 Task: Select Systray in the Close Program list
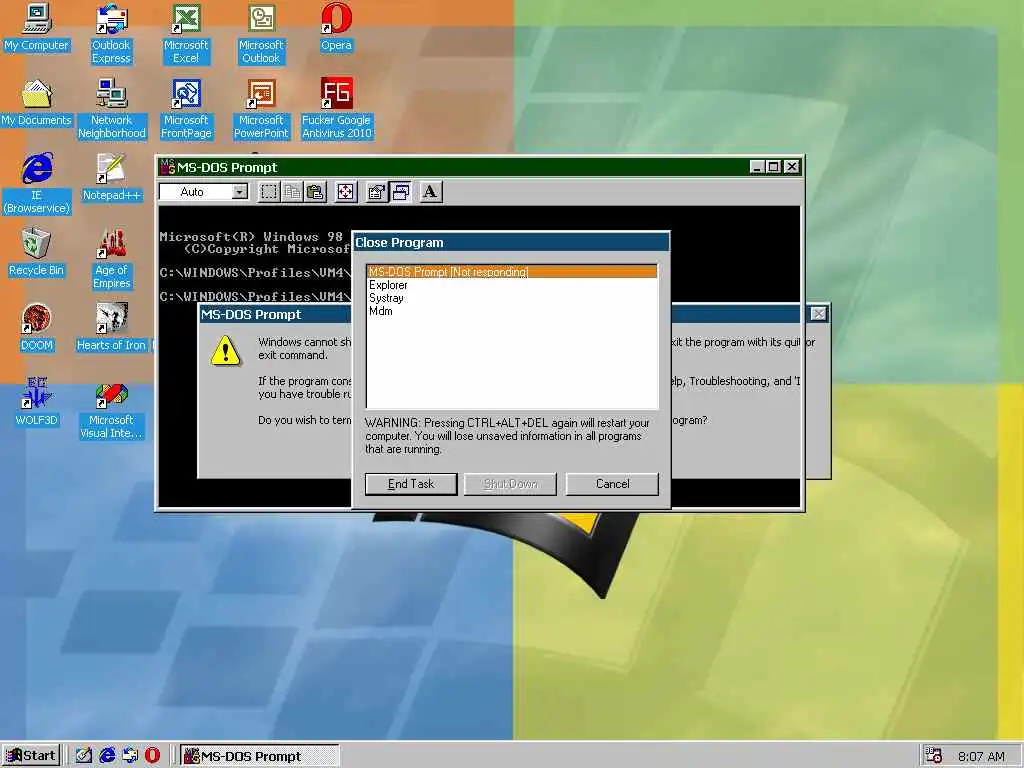pos(512,298)
